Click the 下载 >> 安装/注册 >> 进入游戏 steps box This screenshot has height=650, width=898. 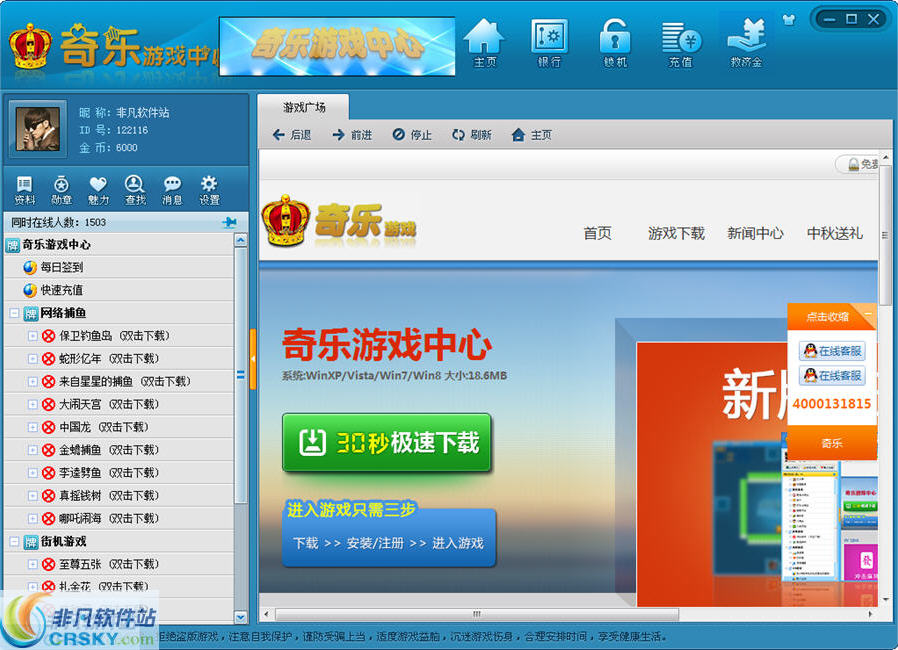pyautogui.click(x=389, y=538)
